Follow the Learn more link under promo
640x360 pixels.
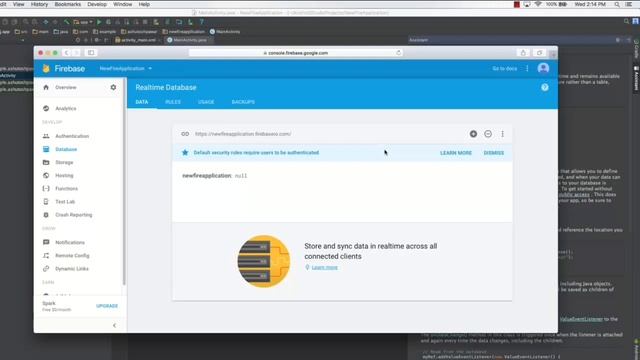click(x=324, y=267)
